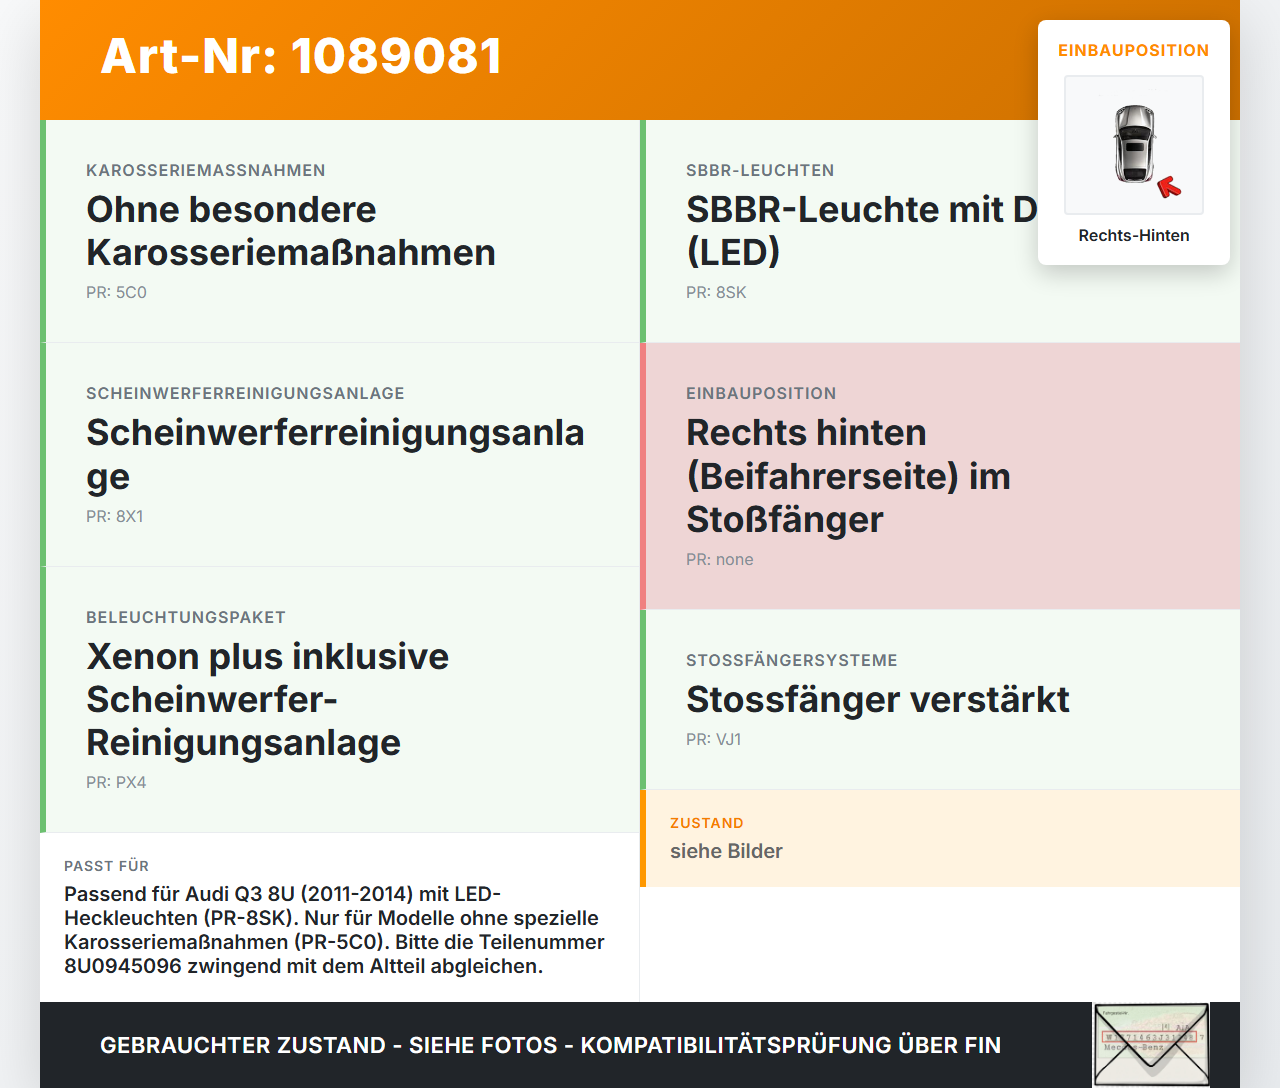Screen dimensions: 1280x1089
Task: Click 'Rechts hinten (Beifahrerseite) im Stoßfänger' heading
Action: [848, 476]
